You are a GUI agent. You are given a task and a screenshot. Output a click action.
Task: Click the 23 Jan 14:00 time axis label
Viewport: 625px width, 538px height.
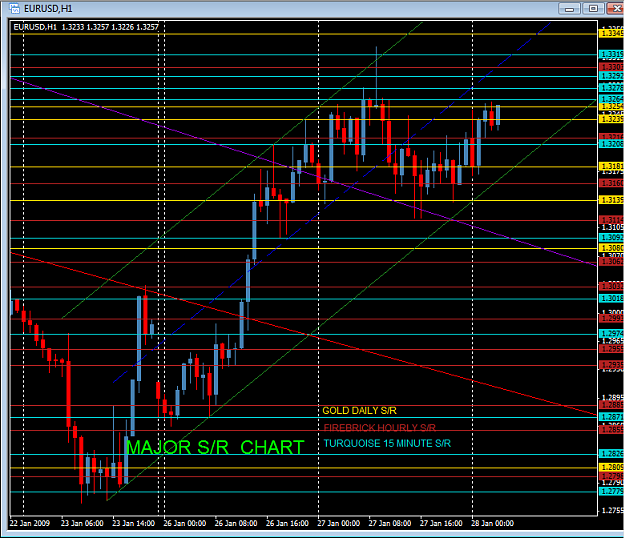(133, 523)
